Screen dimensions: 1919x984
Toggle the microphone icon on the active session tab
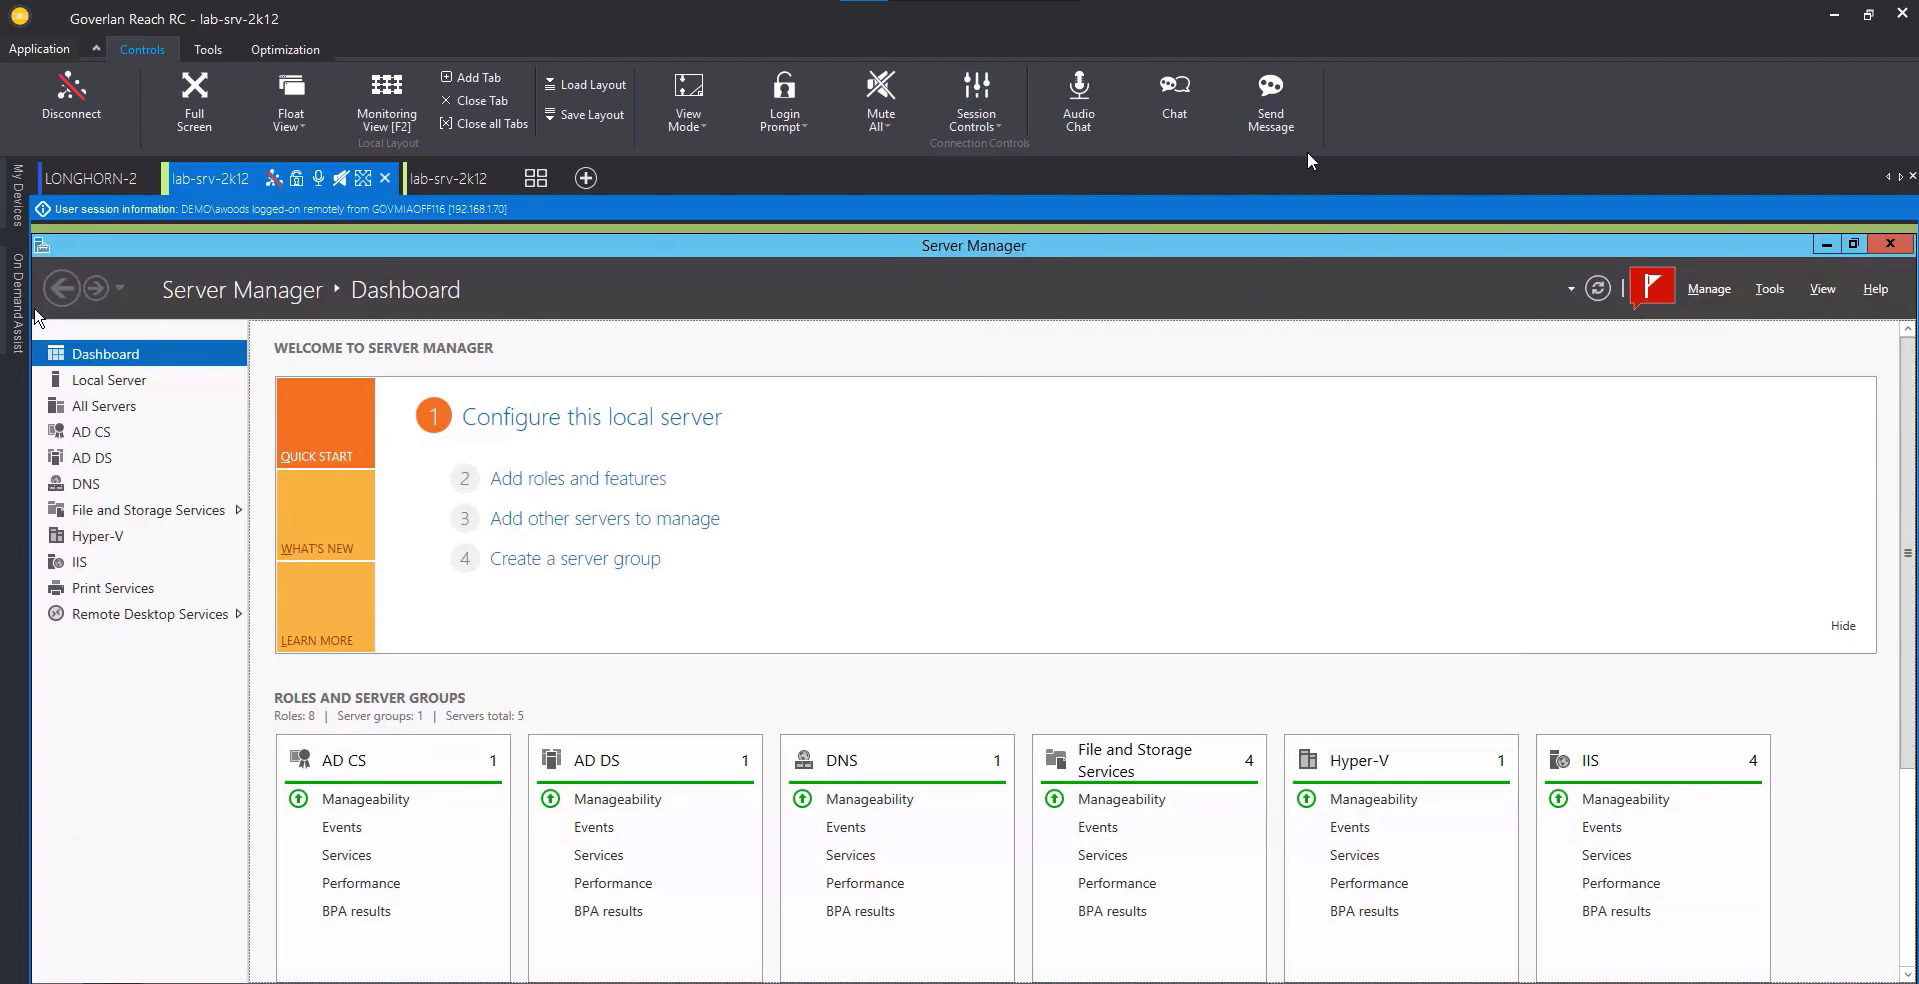[318, 178]
